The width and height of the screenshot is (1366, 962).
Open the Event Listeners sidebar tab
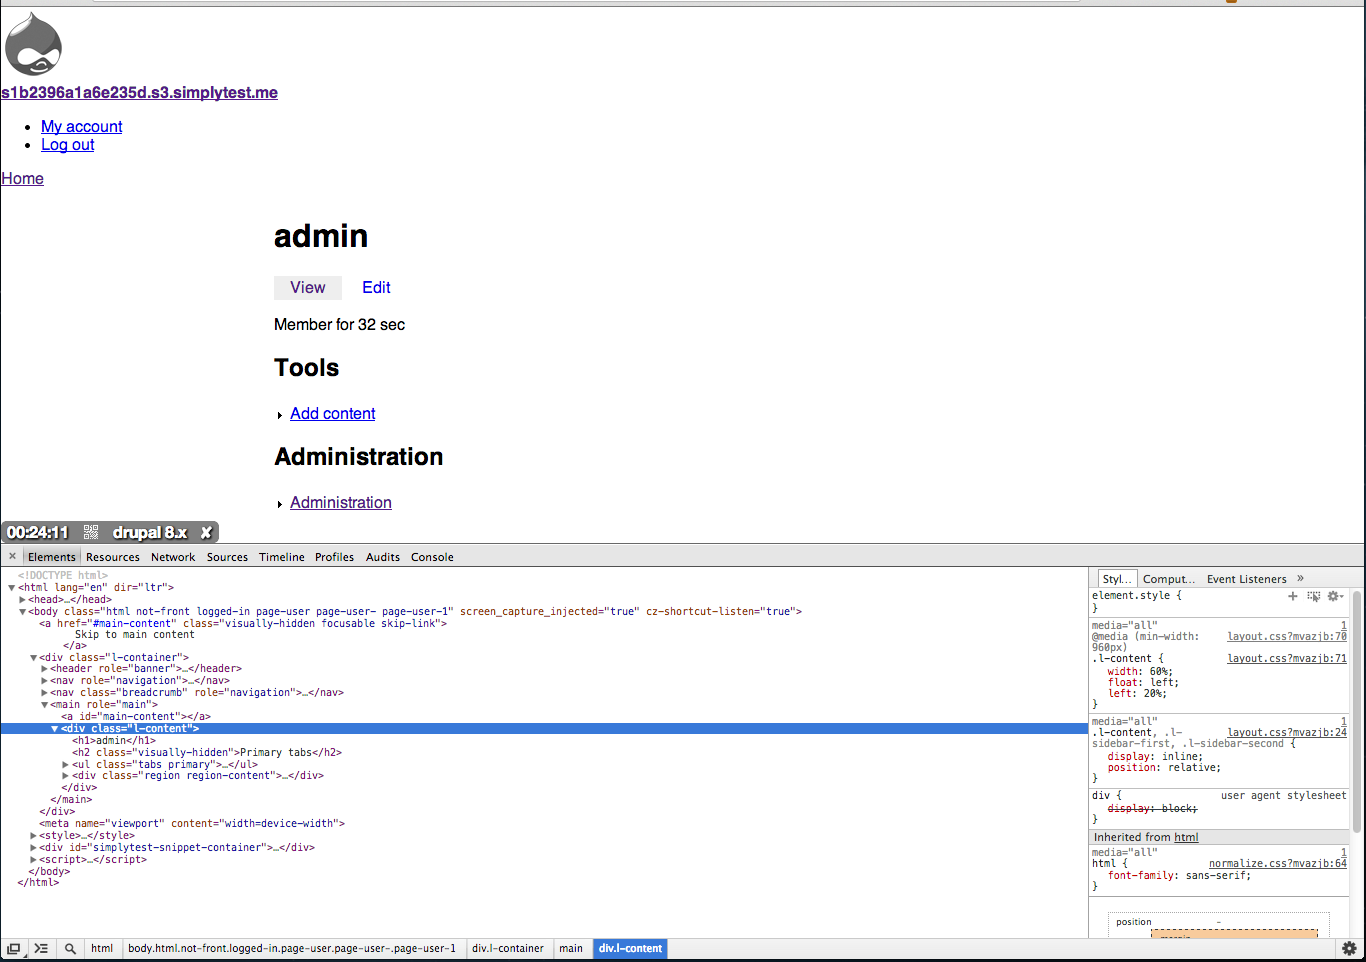pos(1247,579)
